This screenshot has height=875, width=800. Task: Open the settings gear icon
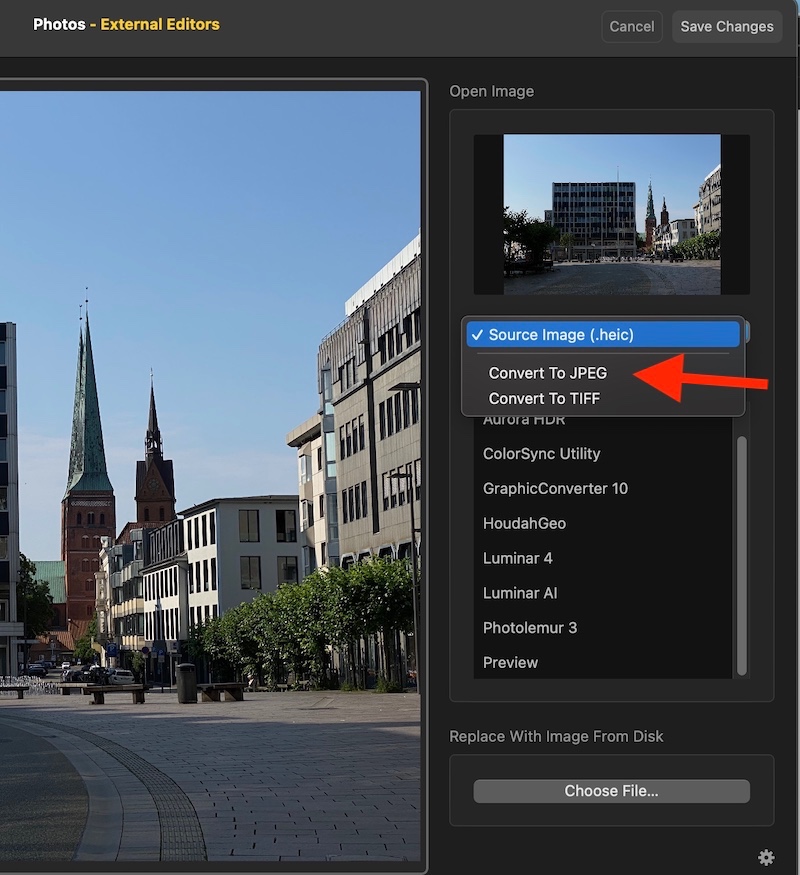(766, 857)
